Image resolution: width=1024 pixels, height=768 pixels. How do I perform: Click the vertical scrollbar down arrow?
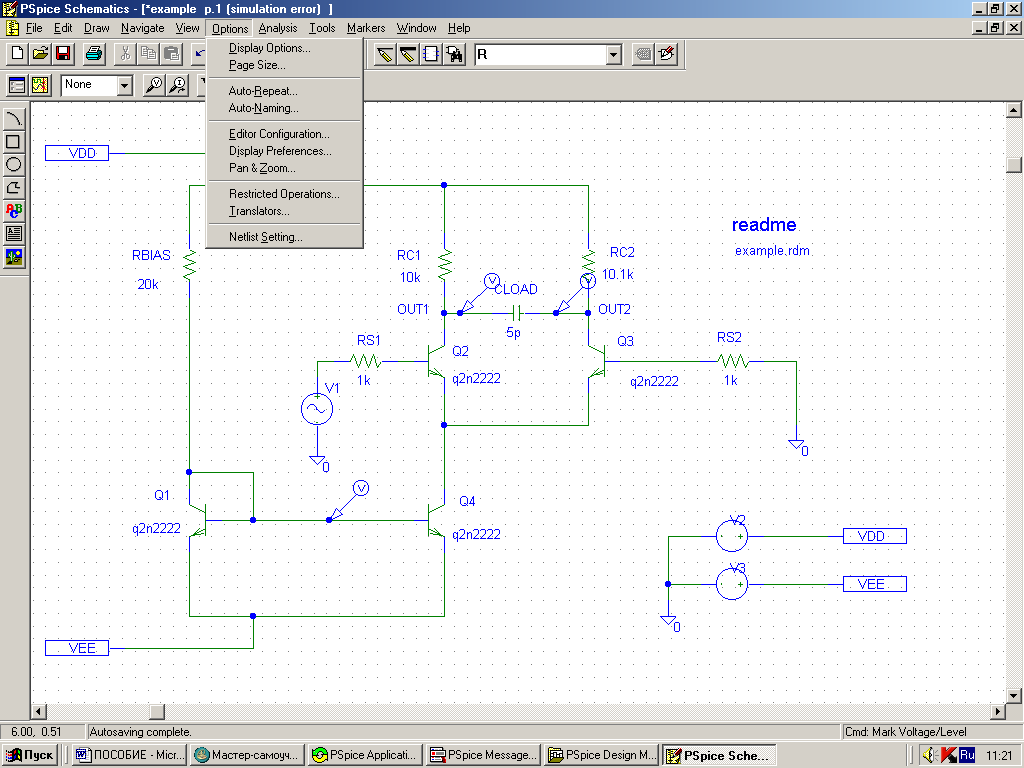point(1014,695)
